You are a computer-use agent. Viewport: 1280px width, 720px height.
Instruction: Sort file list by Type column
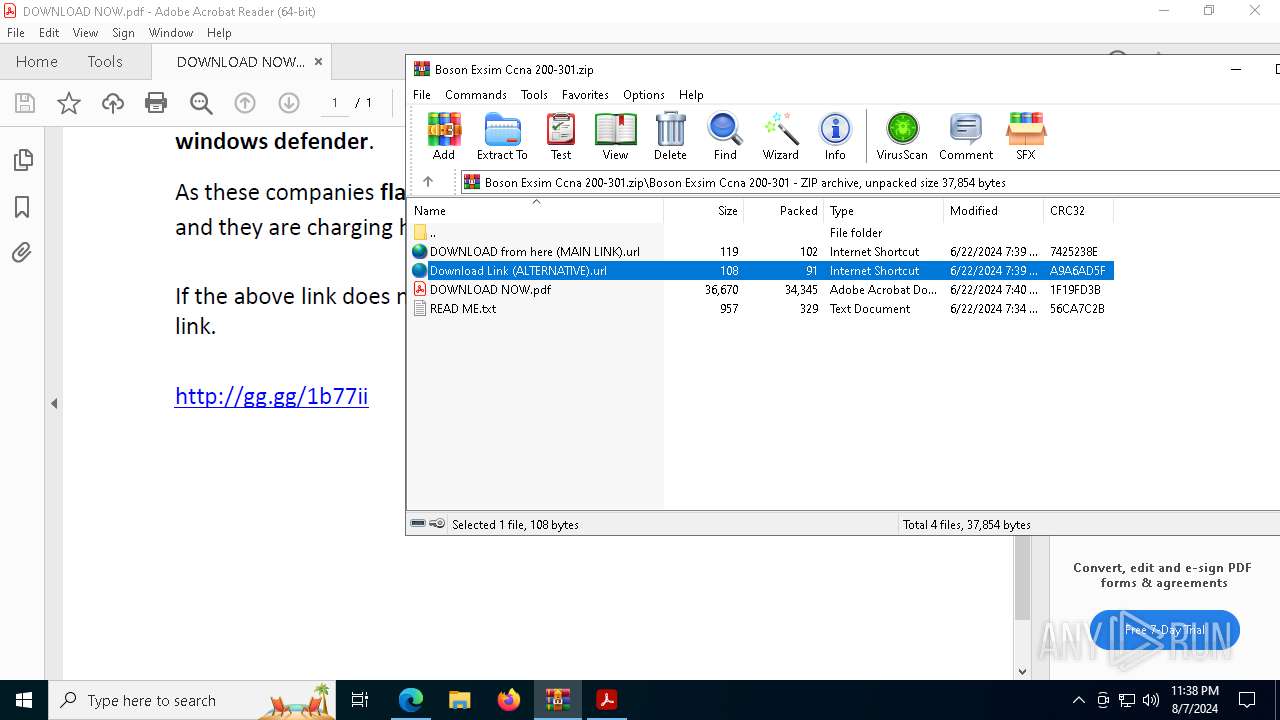point(884,210)
